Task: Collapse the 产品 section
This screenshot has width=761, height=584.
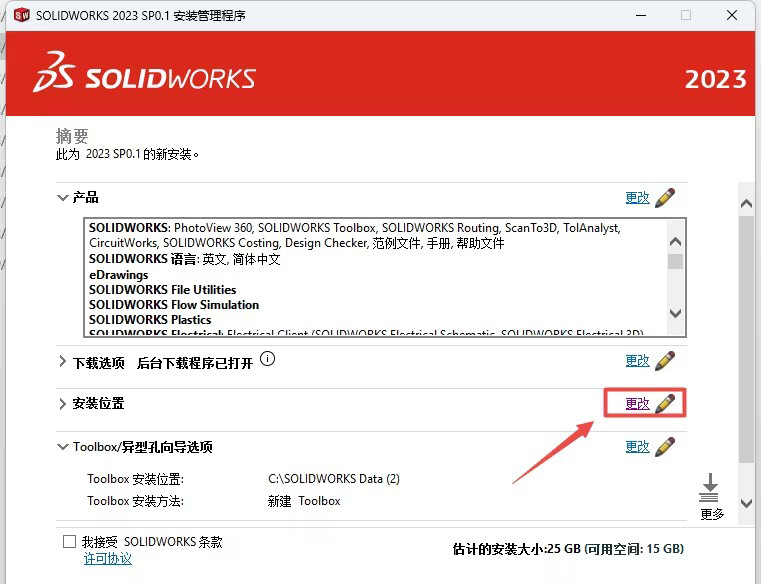Action: (x=63, y=198)
